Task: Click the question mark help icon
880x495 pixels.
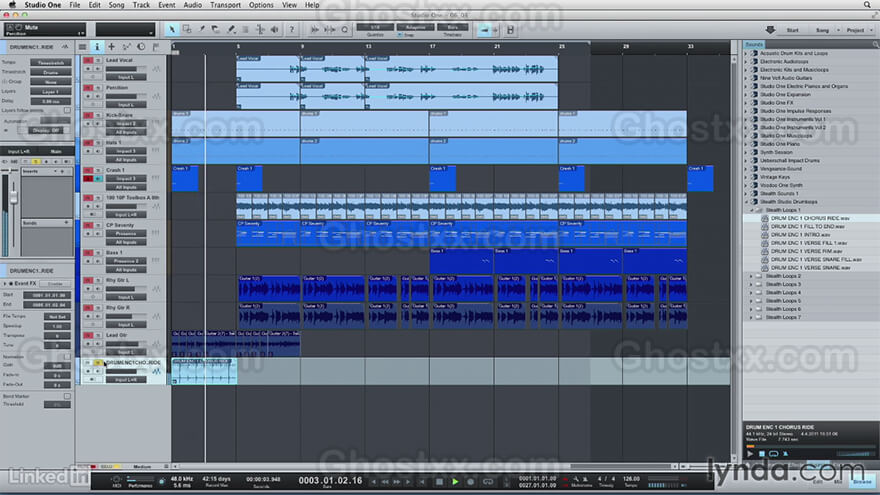Action: coord(291,30)
